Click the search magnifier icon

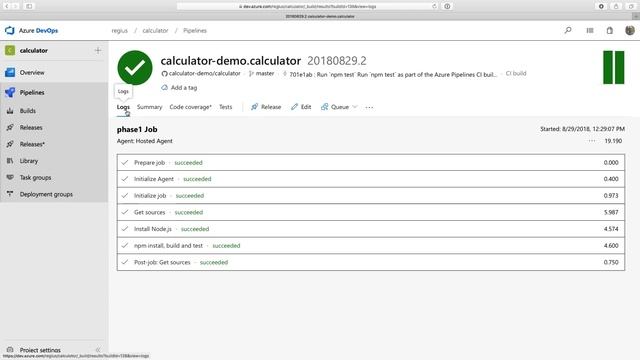[568, 30]
